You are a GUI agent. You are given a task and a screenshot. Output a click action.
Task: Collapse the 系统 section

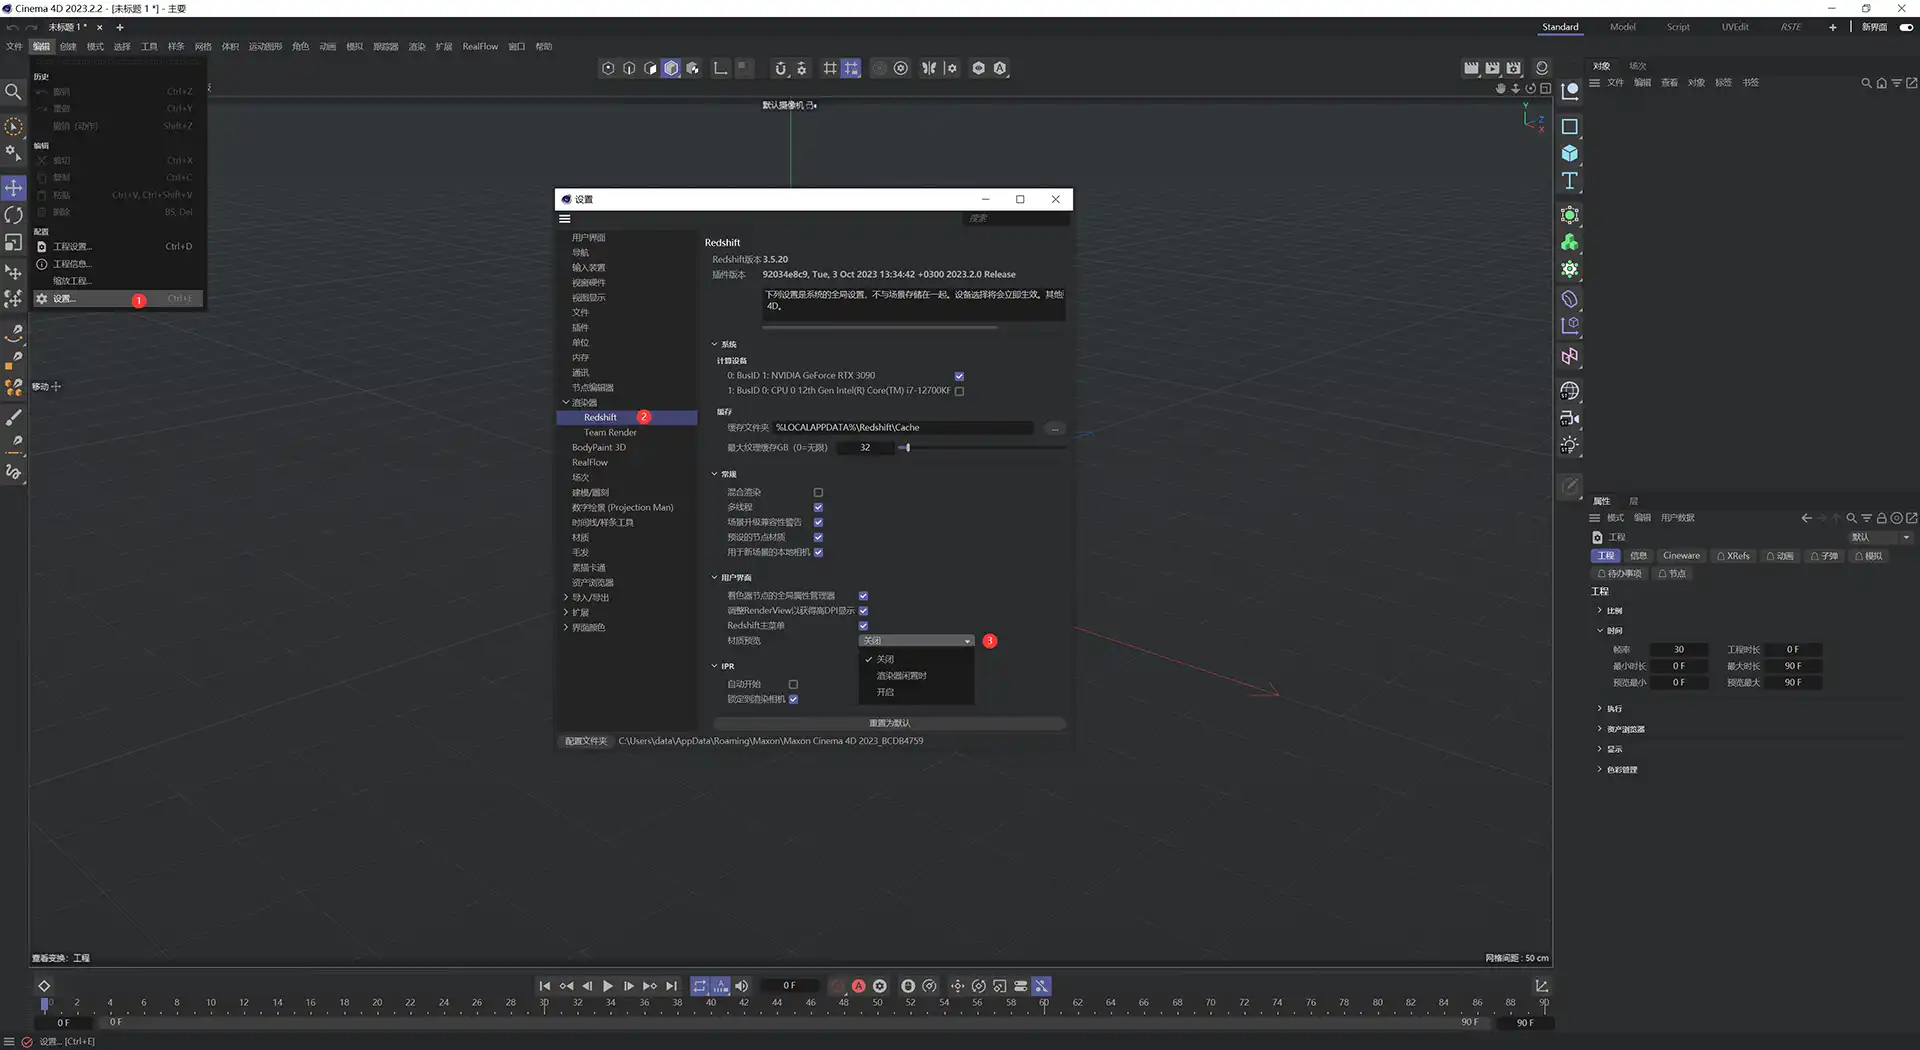click(x=714, y=344)
